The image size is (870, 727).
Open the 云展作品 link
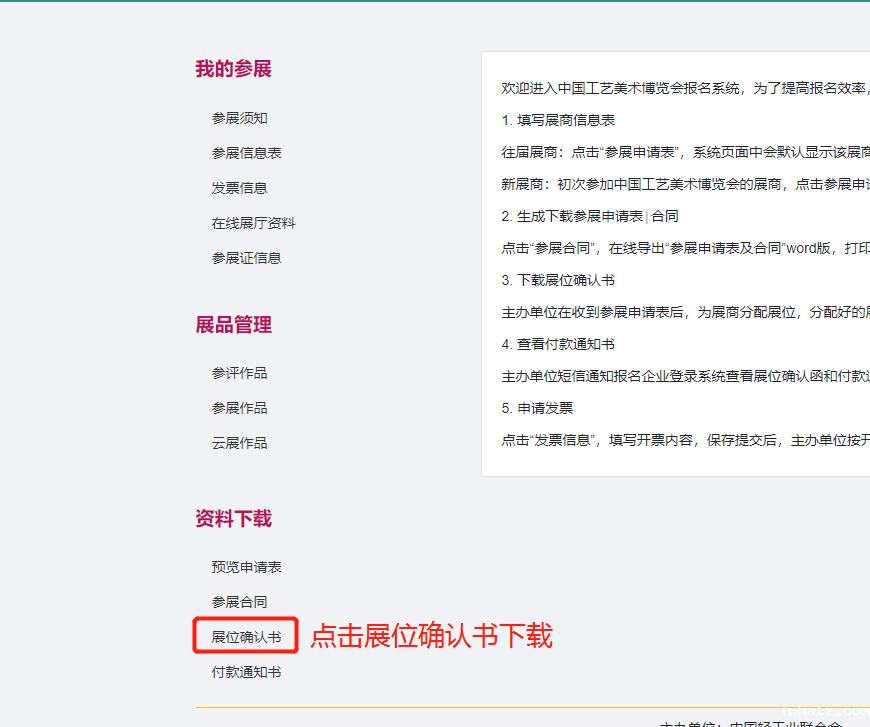pos(239,443)
